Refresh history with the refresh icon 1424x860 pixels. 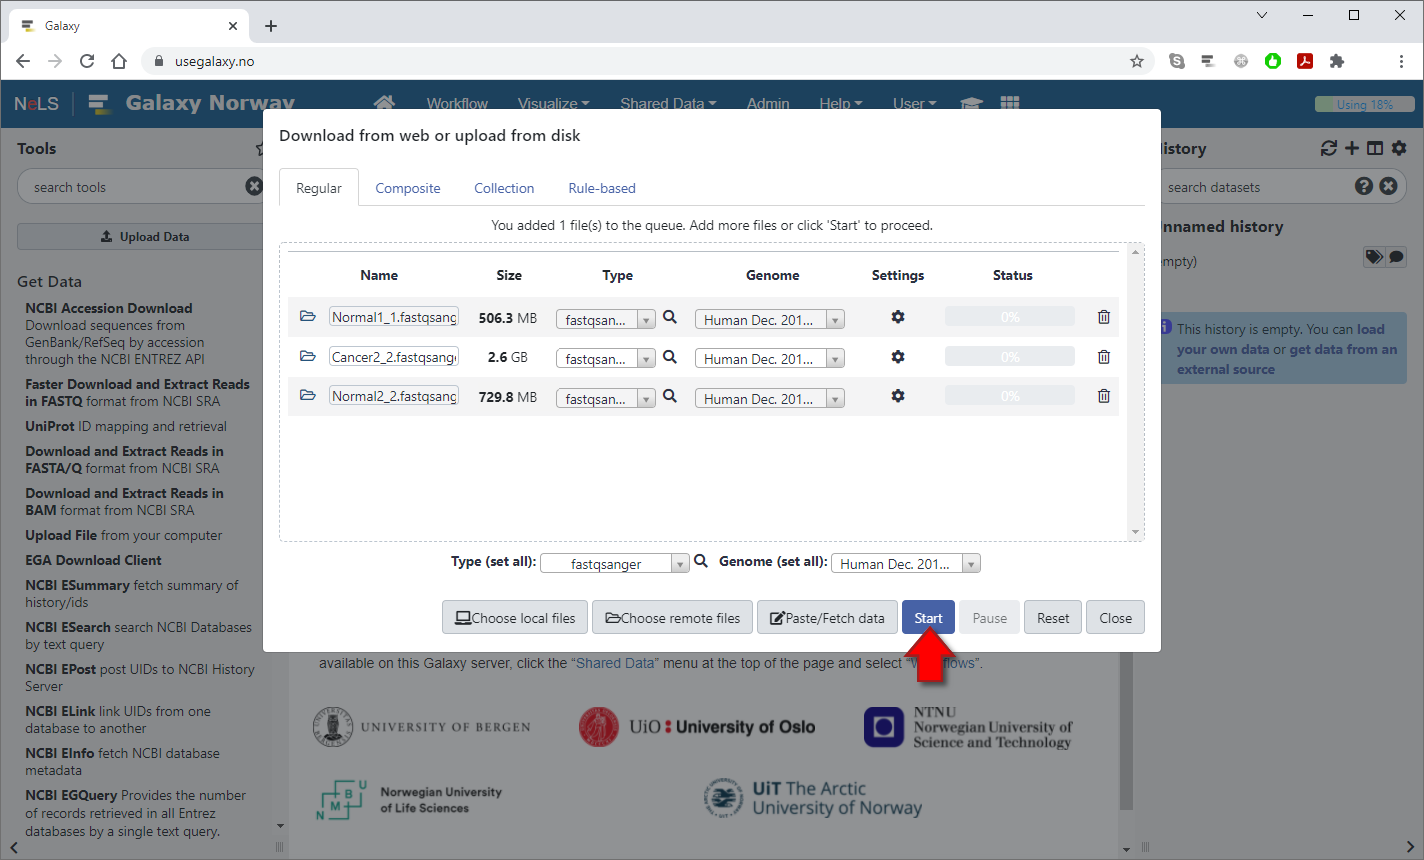pyautogui.click(x=1328, y=148)
